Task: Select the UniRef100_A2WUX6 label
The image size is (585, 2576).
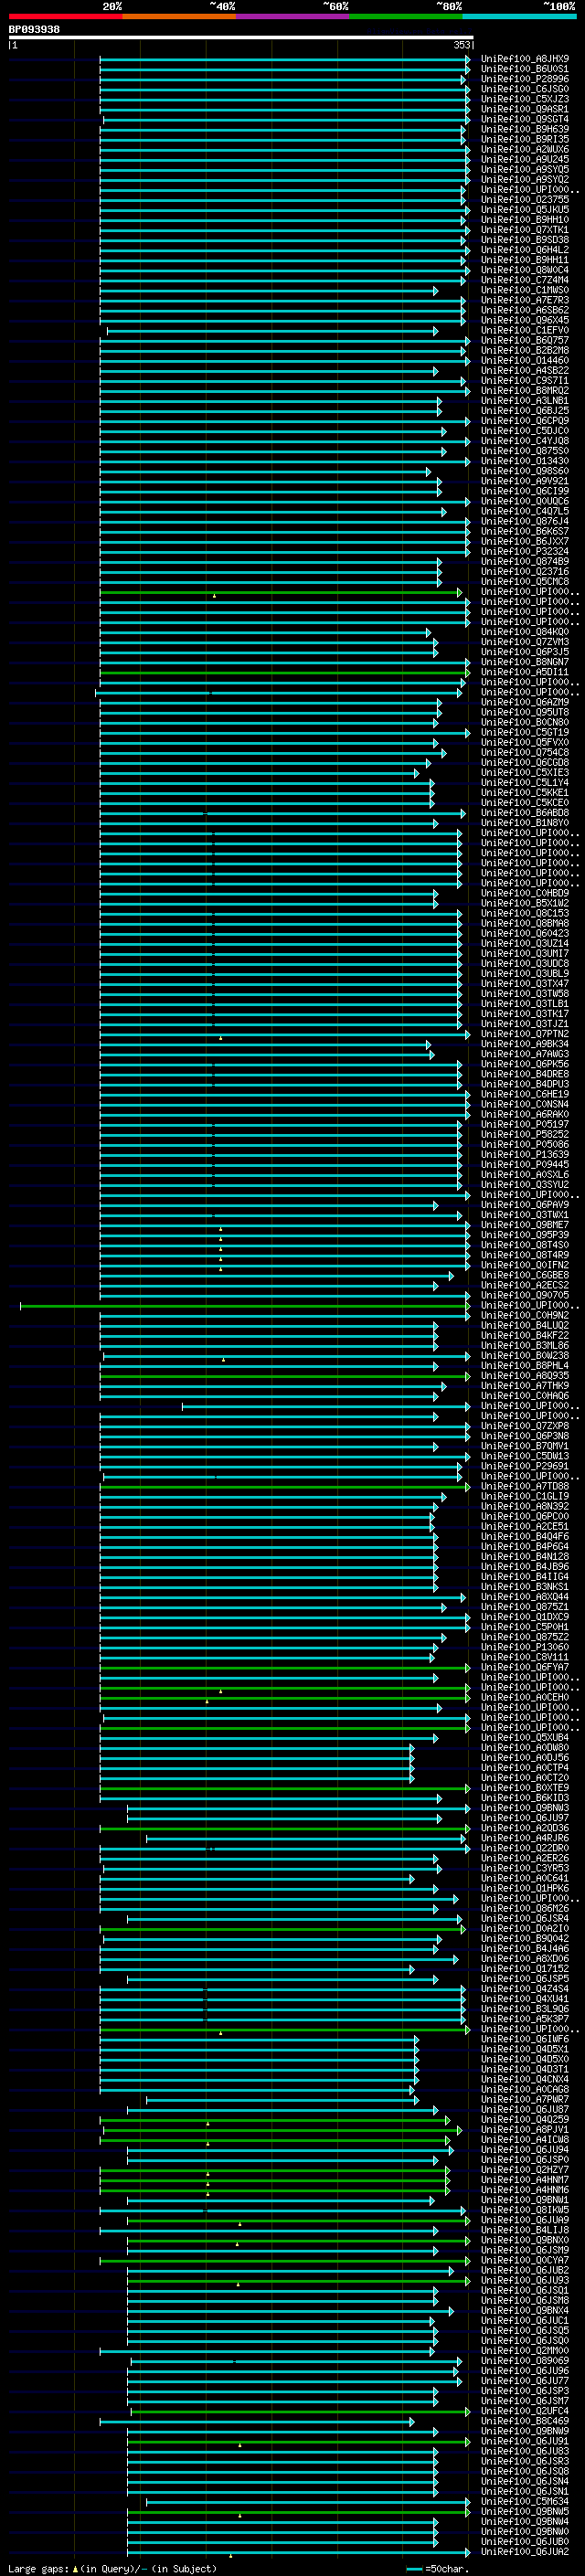Action: [525, 149]
